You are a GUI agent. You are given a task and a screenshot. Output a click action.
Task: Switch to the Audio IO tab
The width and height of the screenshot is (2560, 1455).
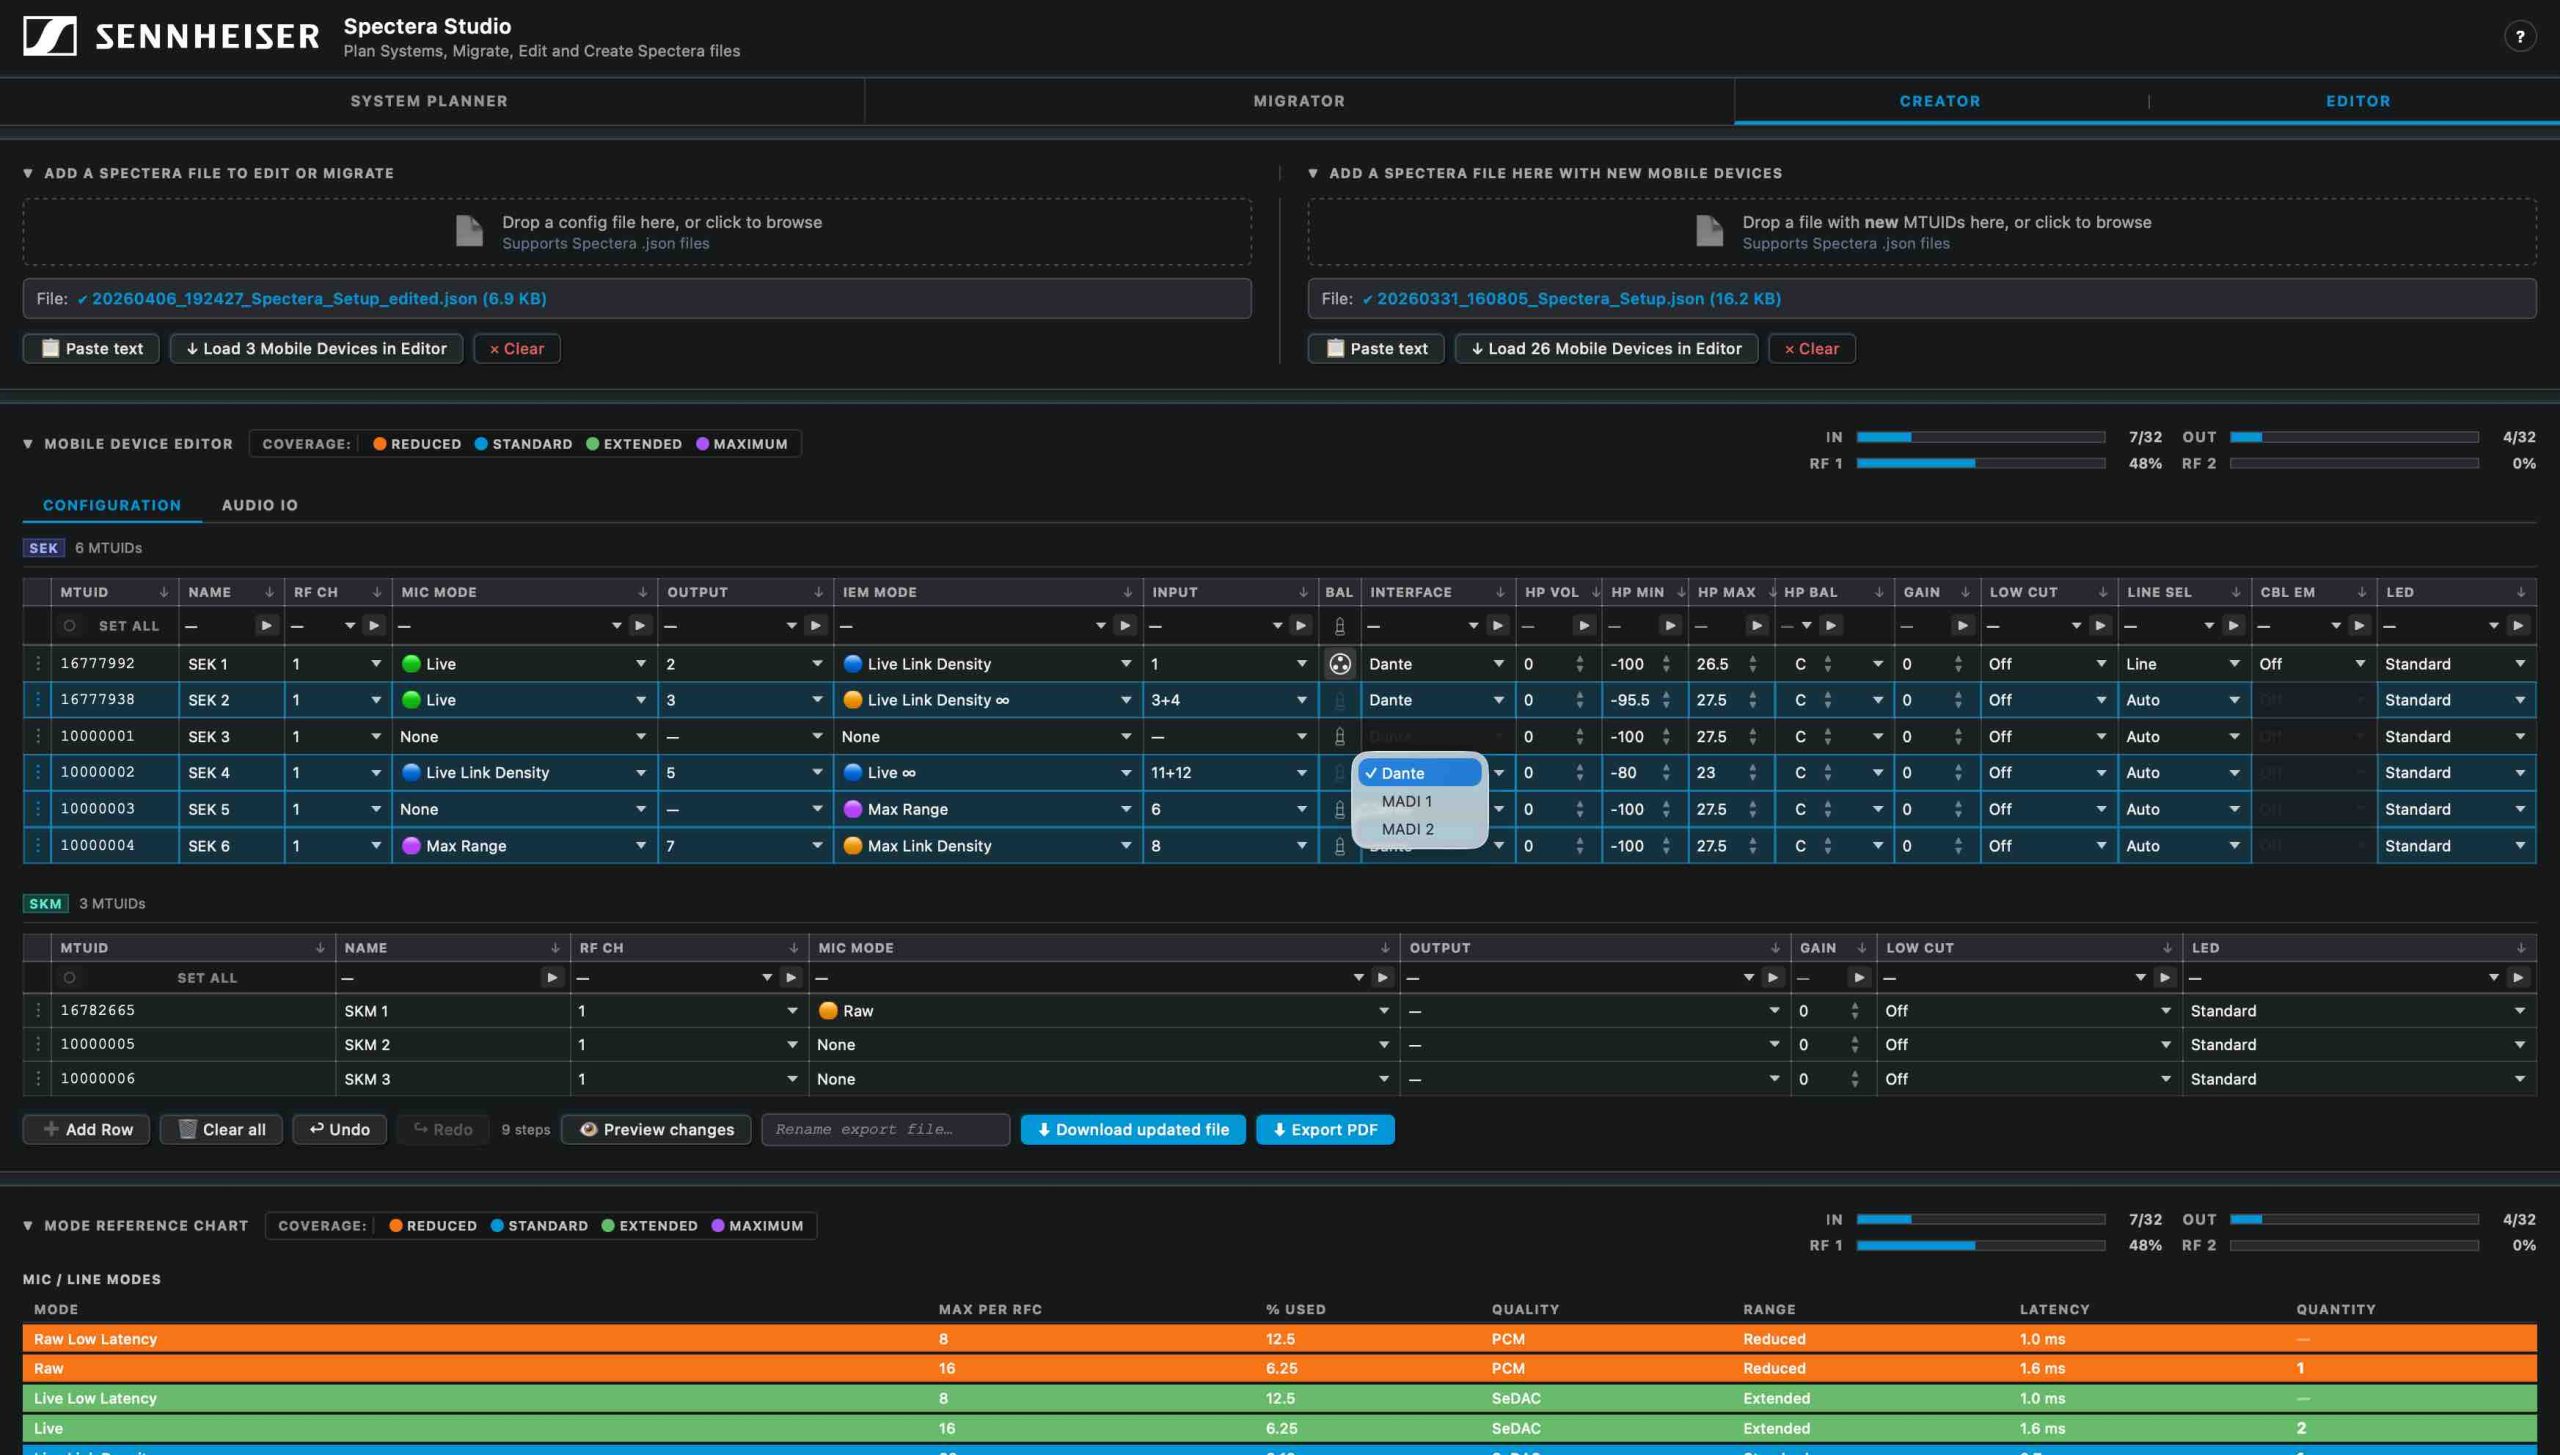tap(259, 505)
